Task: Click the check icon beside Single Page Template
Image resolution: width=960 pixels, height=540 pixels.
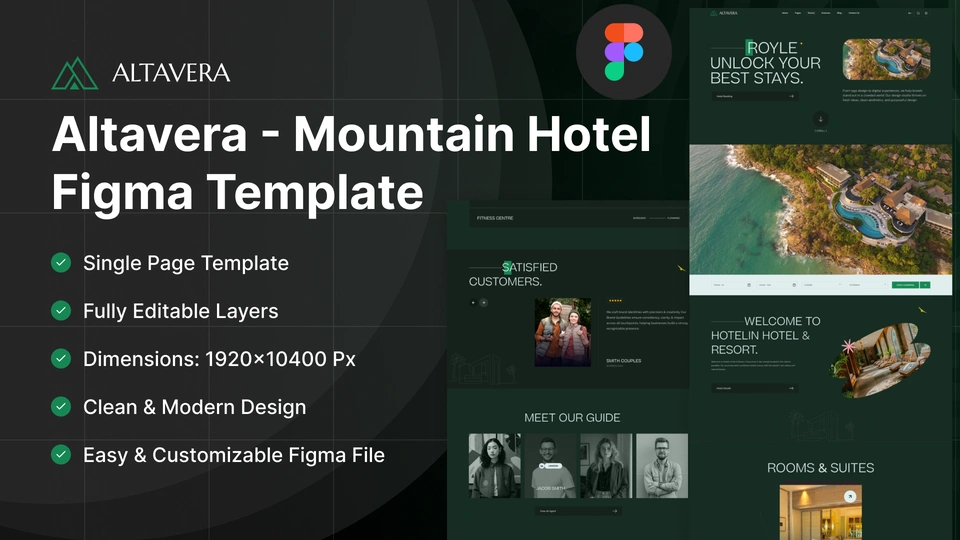Action: pos(61,263)
